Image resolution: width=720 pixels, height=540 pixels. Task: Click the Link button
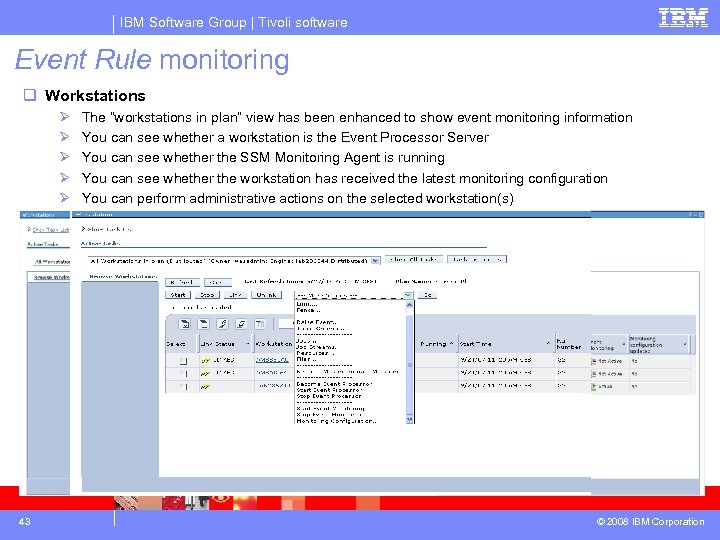(236, 295)
